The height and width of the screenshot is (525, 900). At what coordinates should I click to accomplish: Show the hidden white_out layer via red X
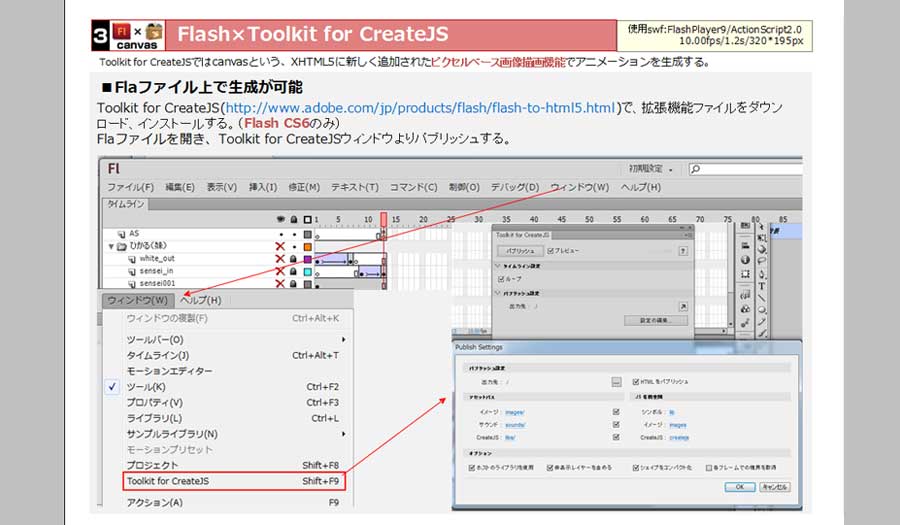280,259
